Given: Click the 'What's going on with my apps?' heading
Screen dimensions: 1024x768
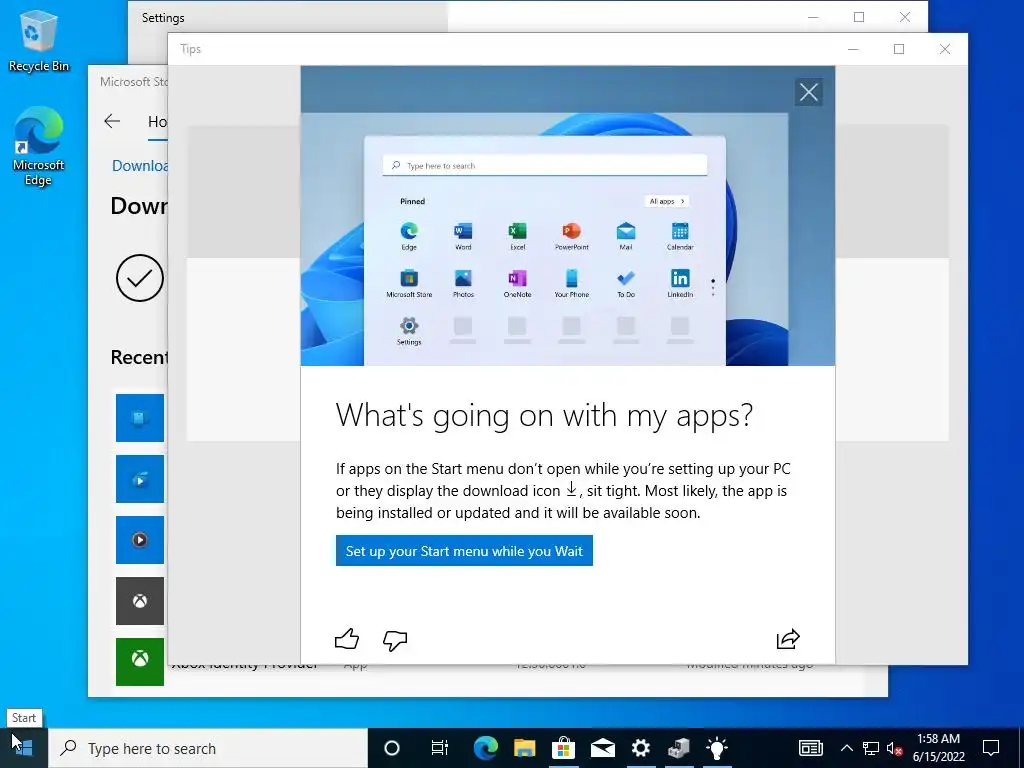Looking at the screenshot, I should [x=544, y=415].
